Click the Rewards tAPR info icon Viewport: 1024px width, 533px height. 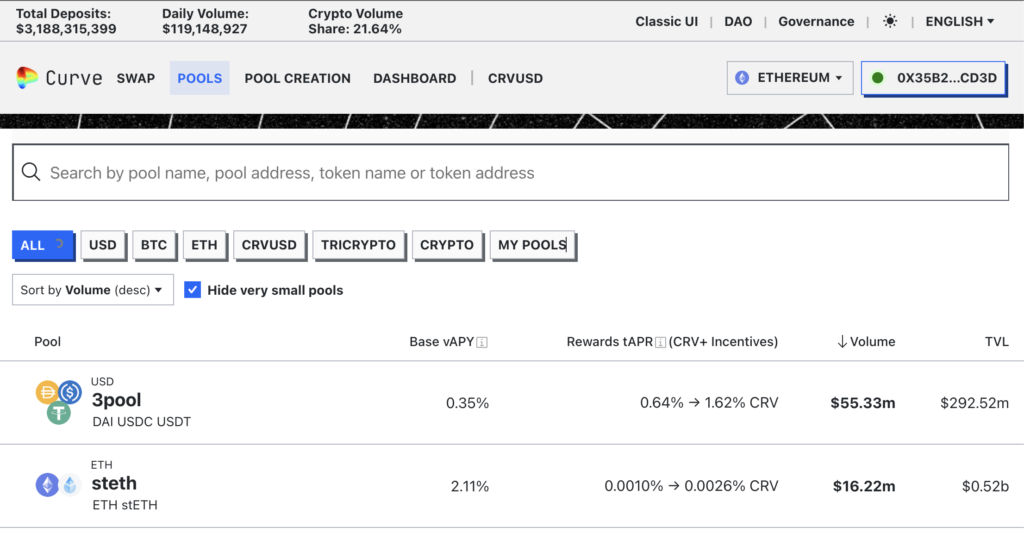point(660,342)
